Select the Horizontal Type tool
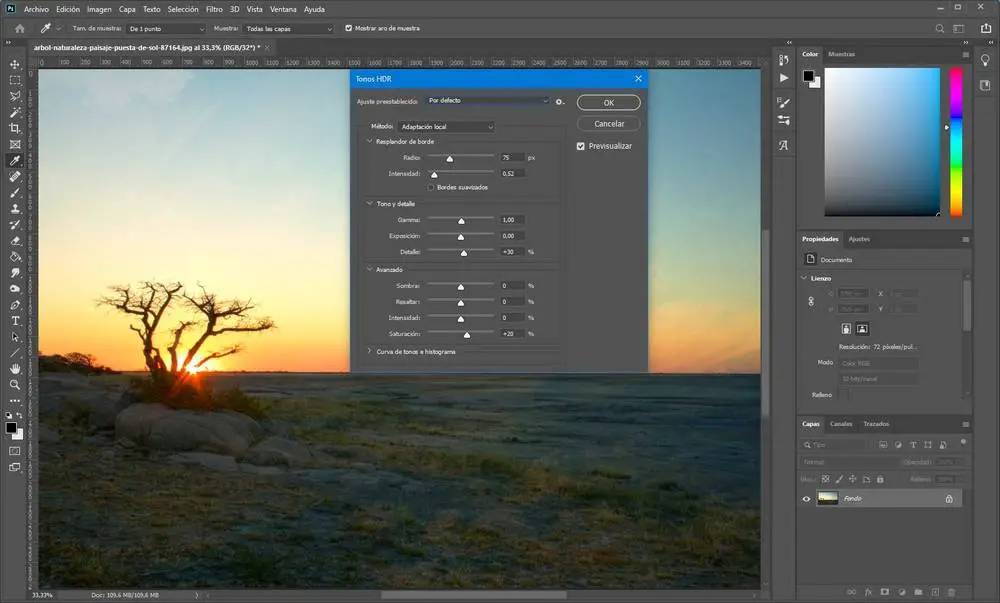 (15, 320)
